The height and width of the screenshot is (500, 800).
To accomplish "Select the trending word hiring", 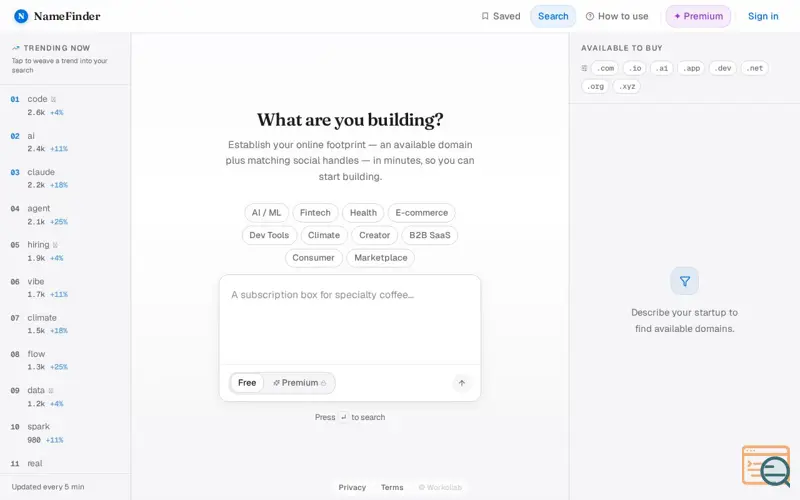I will pos(38,244).
